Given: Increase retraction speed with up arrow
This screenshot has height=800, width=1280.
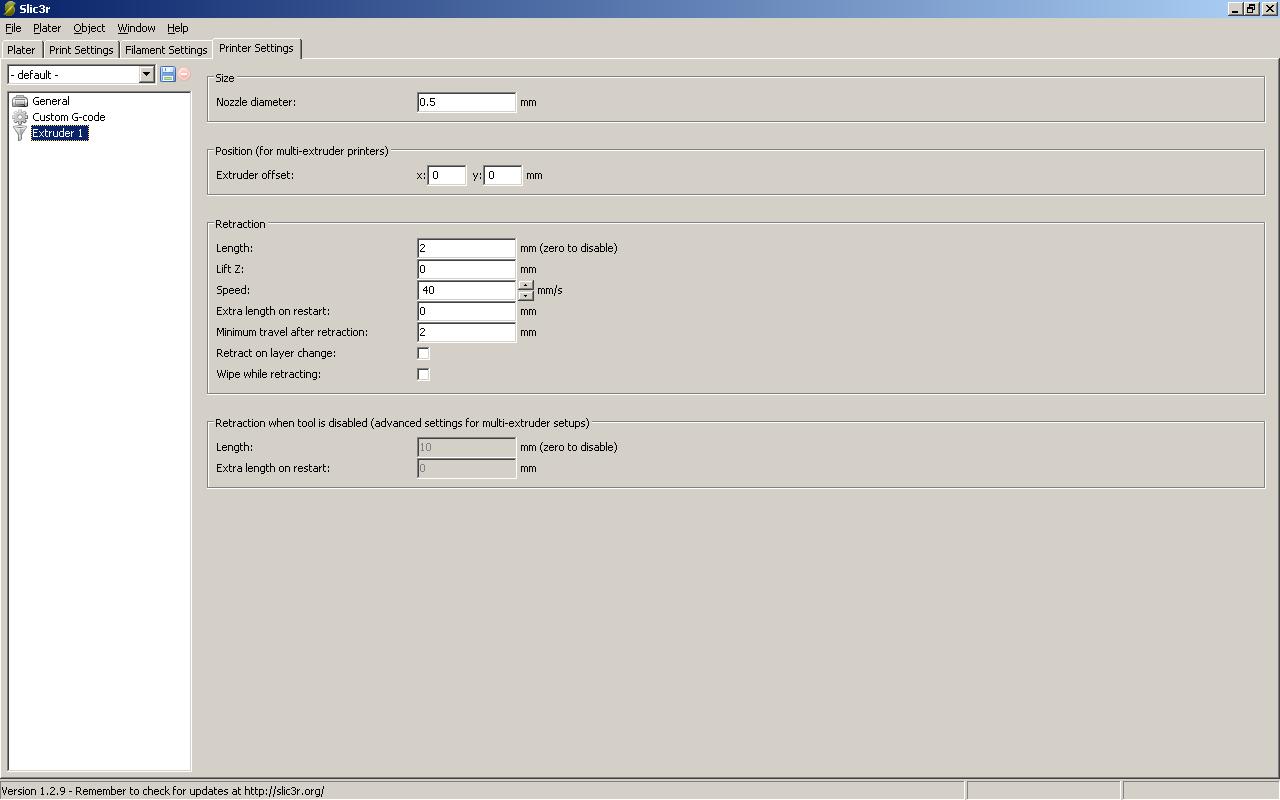Looking at the screenshot, I should pyautogui.click(x=526, y=285).
